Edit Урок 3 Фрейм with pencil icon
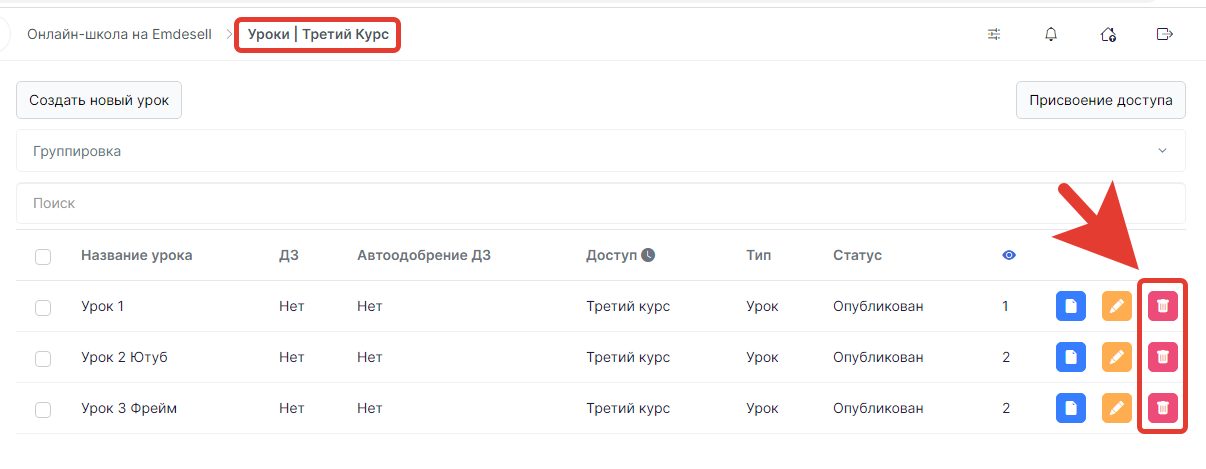Image resolution: width=1206 pixels, height=469 pixels. pyautogui.click(x=1116, y=407)
